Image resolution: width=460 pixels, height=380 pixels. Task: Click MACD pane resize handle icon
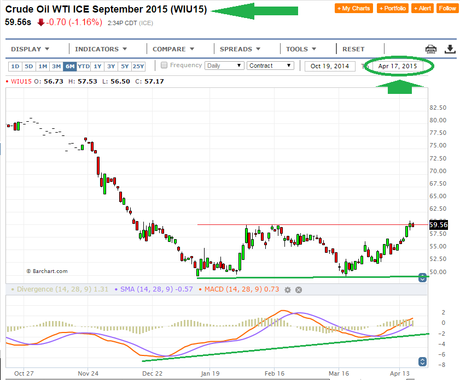coord(422,362)
